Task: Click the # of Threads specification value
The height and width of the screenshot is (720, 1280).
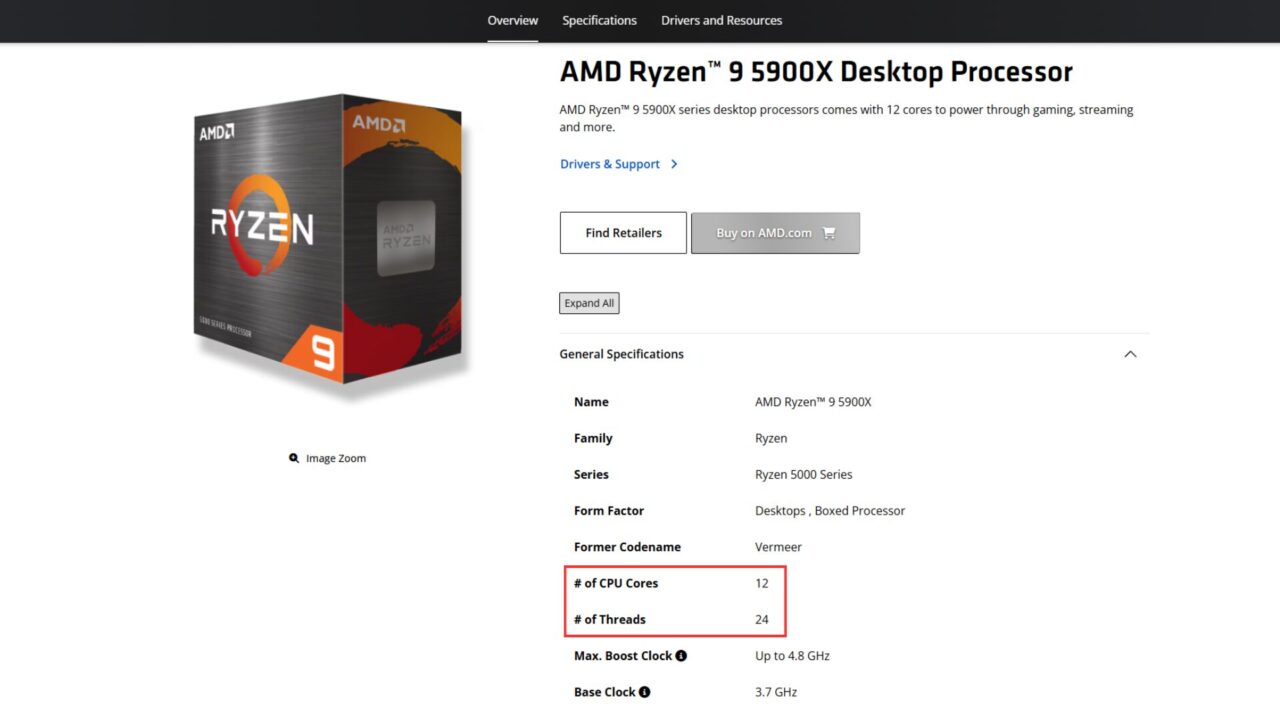Action: (x=762, y=619)
